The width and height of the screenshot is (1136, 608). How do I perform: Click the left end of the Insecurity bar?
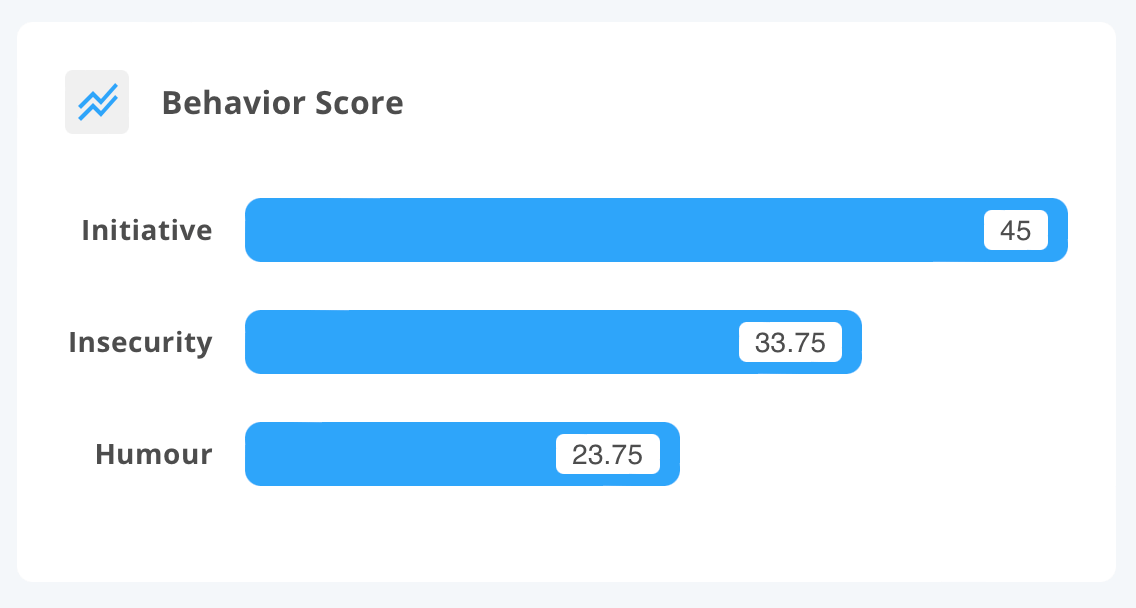pos(257,342)
